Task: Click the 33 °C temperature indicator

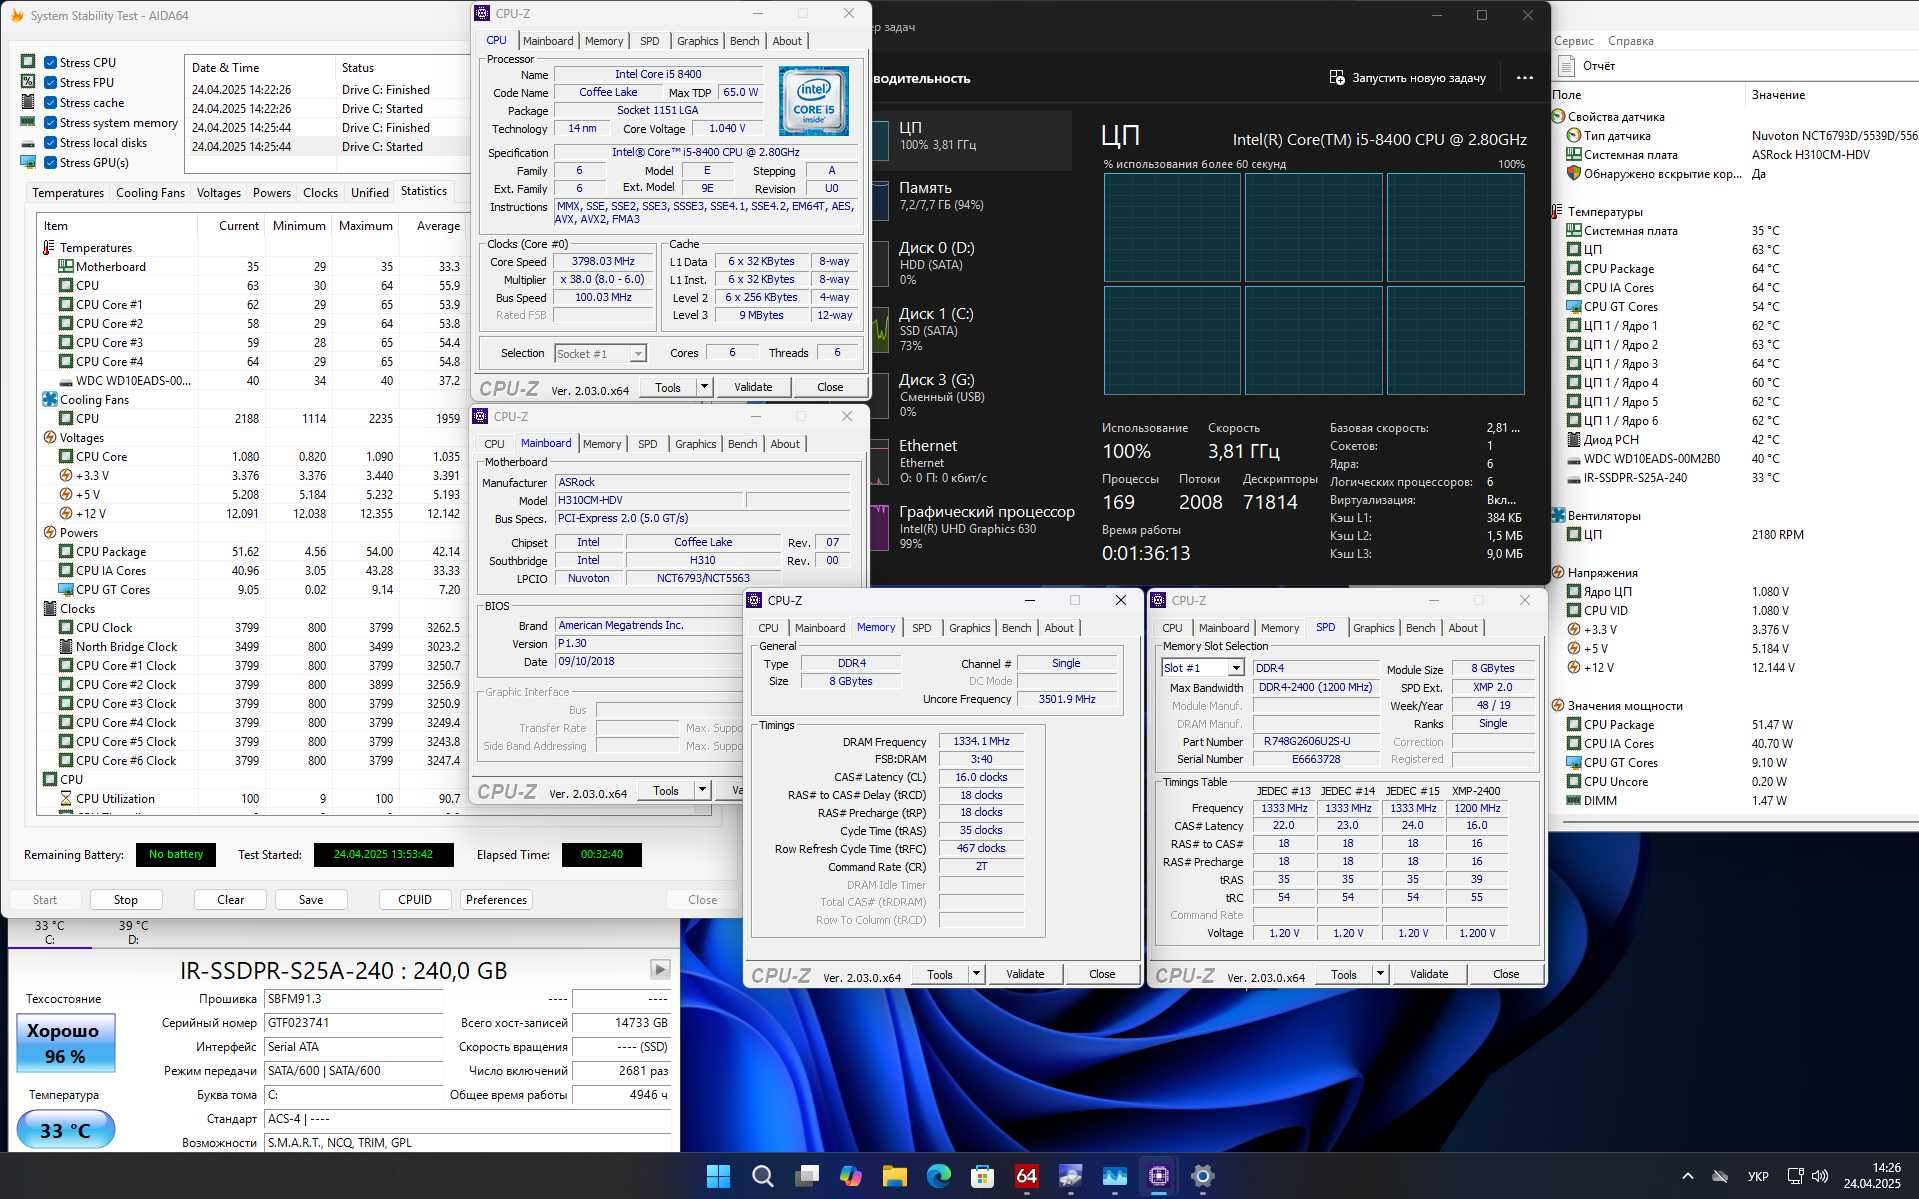Action: pyautogui.click(x=66, y=1130)
